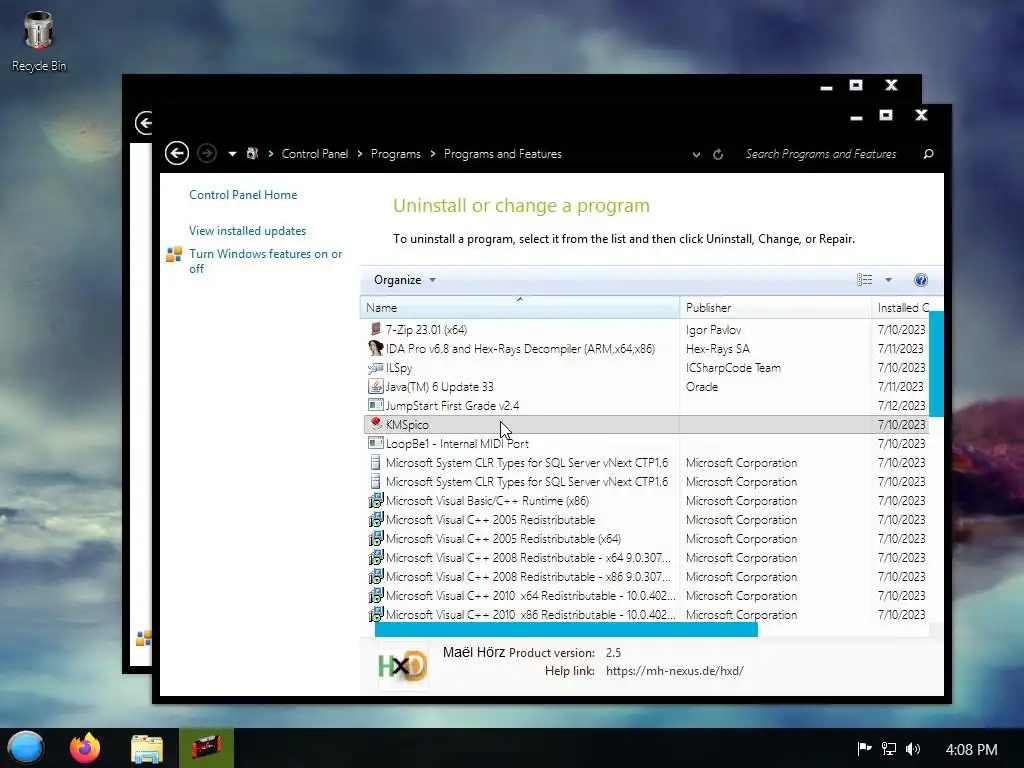Image resolution: width=1024 pixels, height=768 pixels.
Task: Open Turn Windows features on or off
Action: pyautogui.click(x=265, y=261)
